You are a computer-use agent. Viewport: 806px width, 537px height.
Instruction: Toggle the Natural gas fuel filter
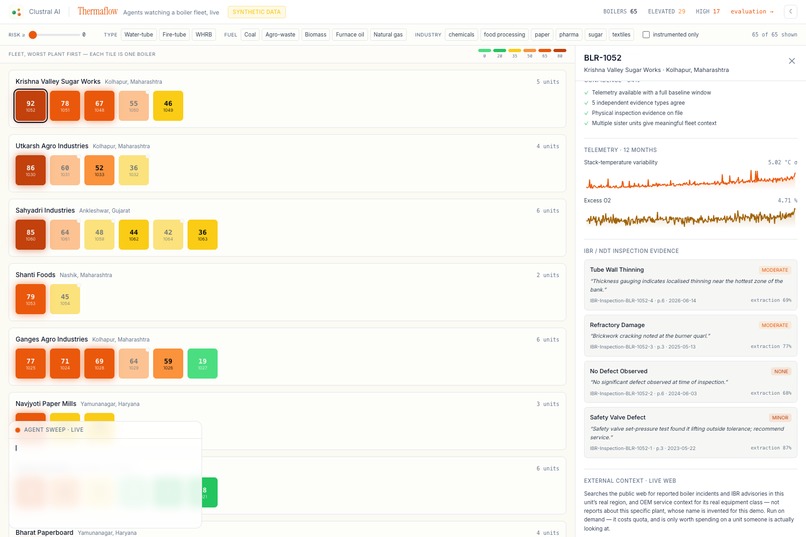[388, 35]
